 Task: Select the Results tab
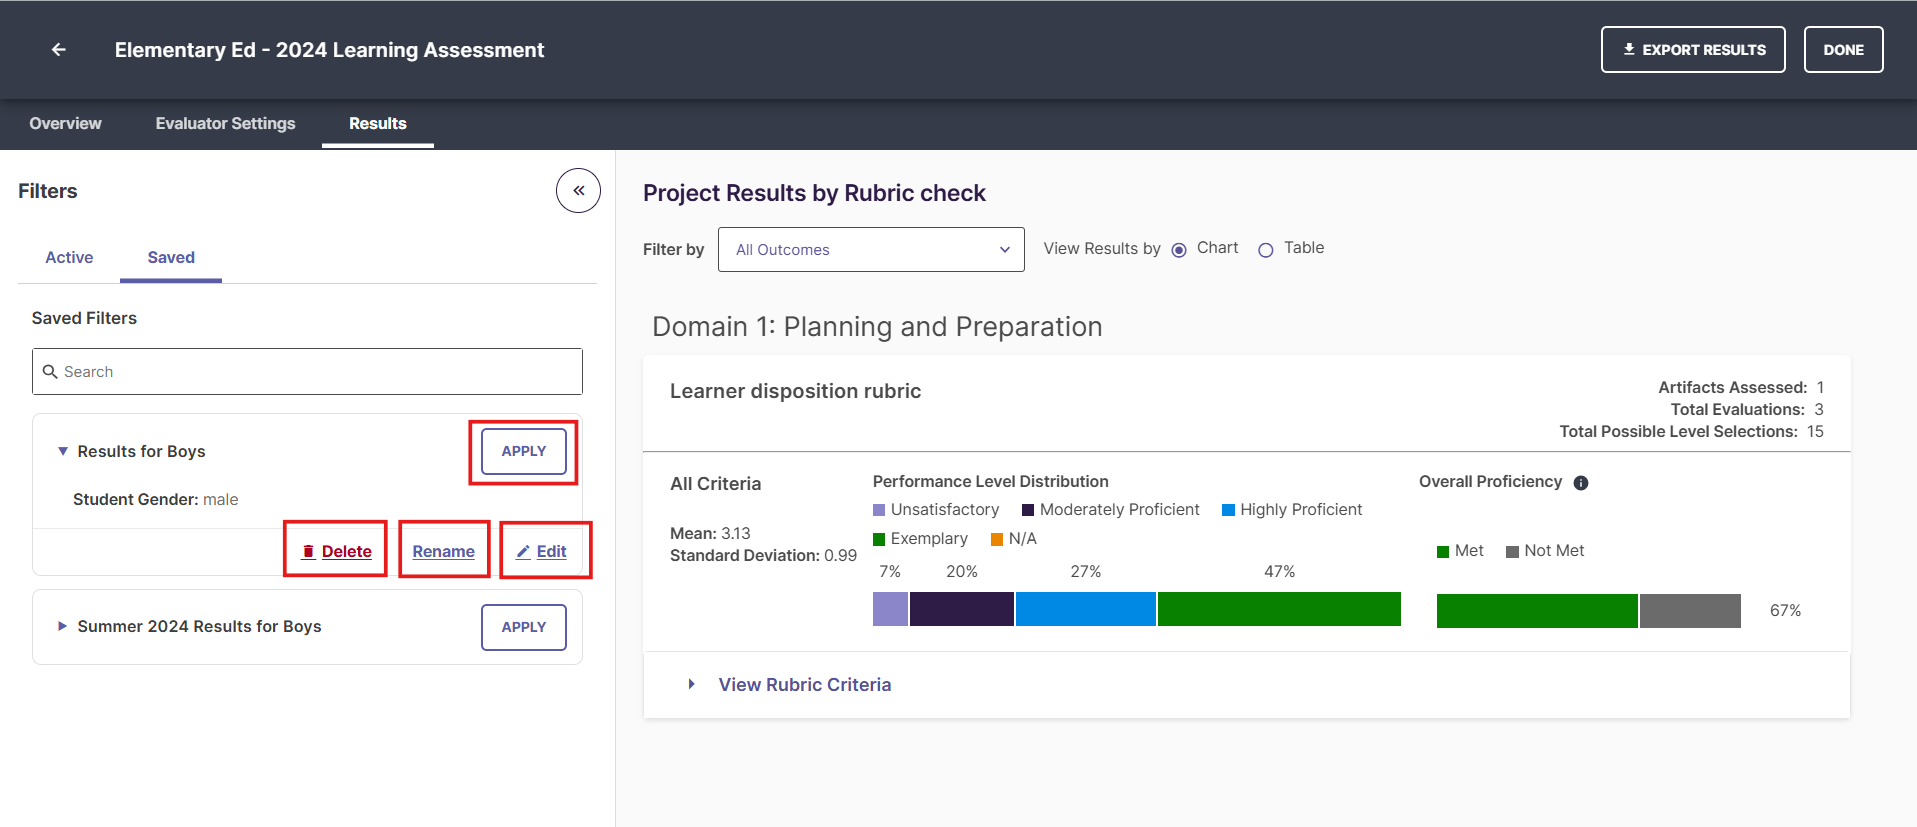click(x=378, y=123)
